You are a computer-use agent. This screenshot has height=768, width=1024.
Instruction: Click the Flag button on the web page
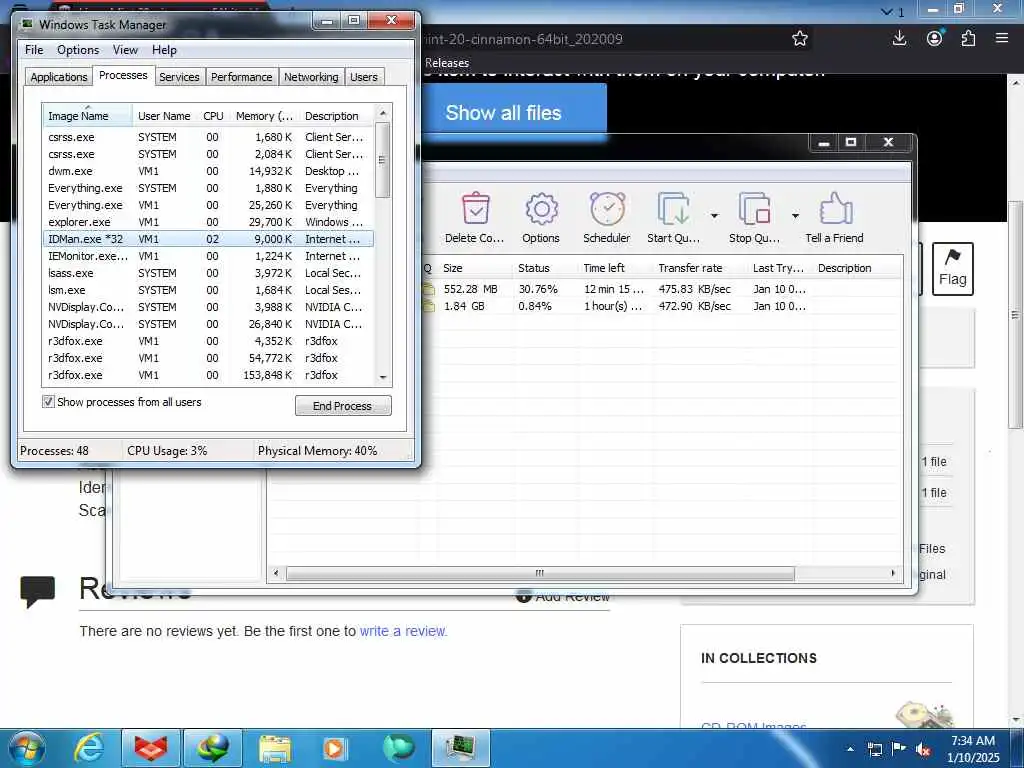pos(952,268)
